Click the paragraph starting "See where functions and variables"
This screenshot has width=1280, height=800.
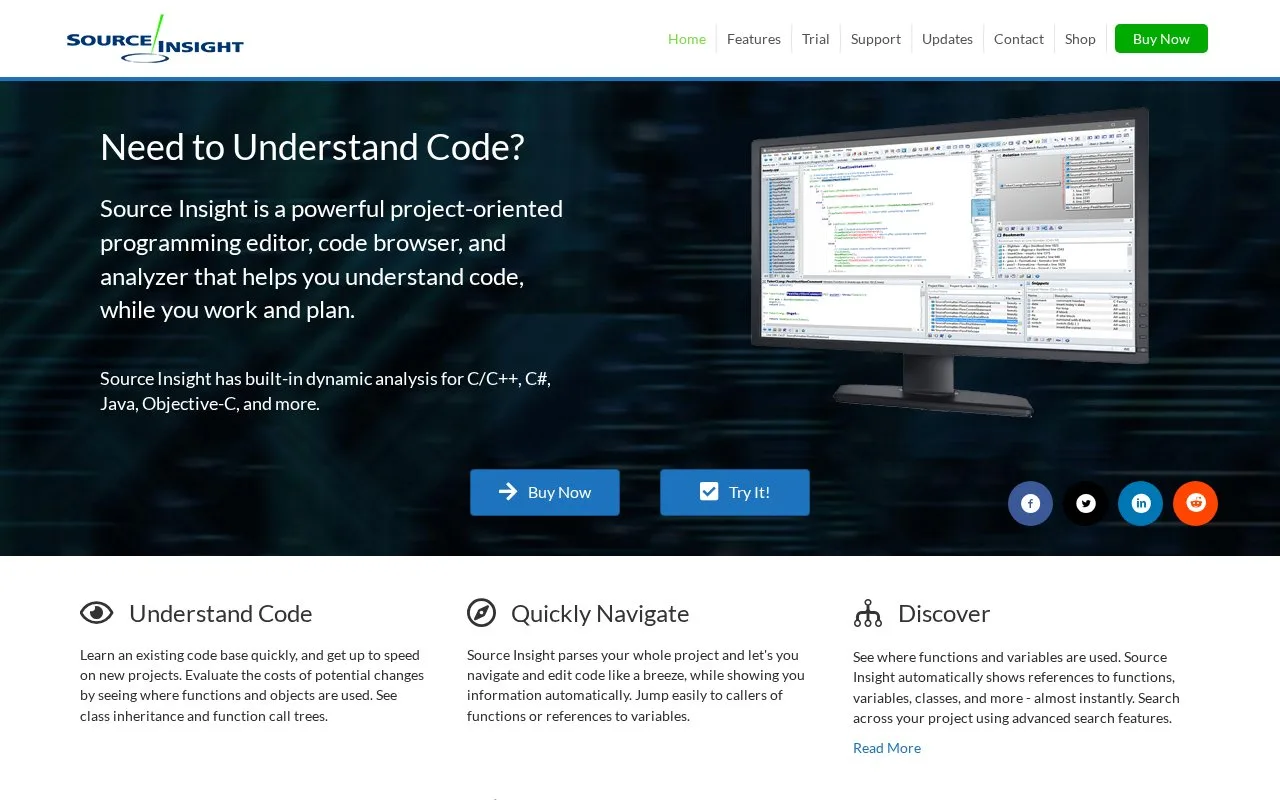(1017, 688)
